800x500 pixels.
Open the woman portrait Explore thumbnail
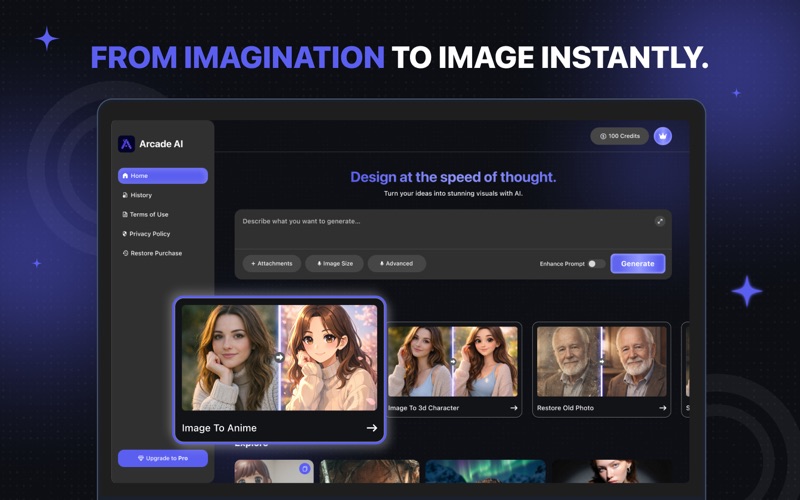click(x=612, y=471)
